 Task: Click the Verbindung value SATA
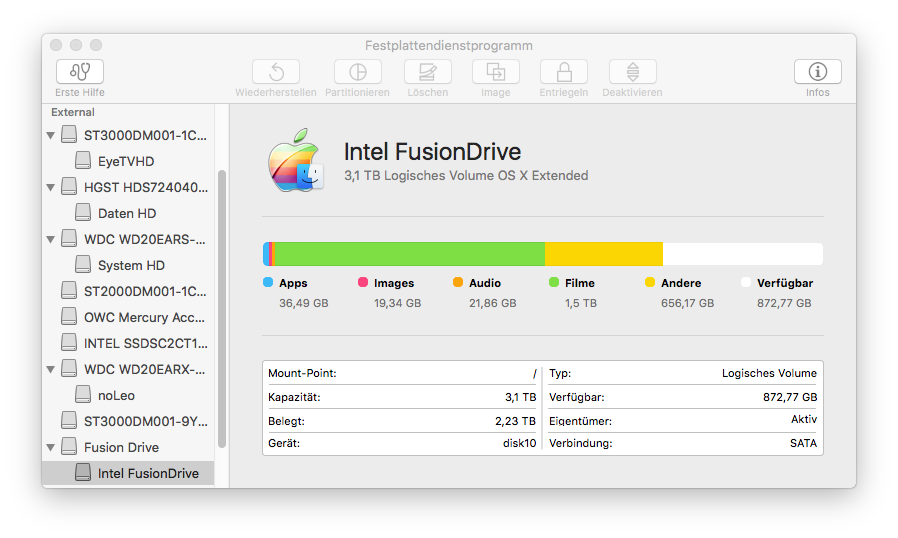pyautogui.click(x=804, y=443)
